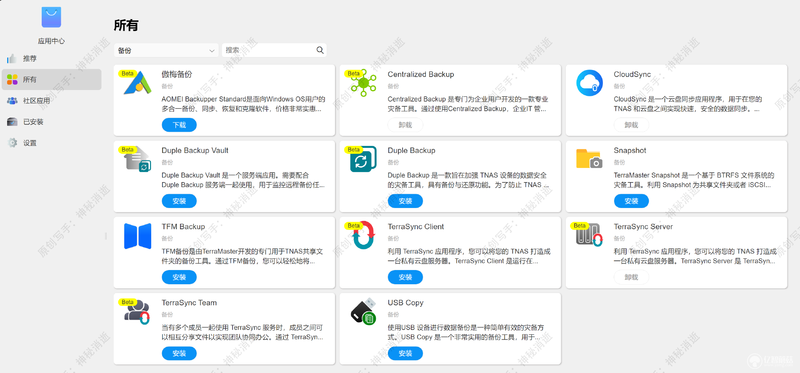Viewport: 800px width, 373px height.
Task: Select 社区应用 in the sidebar
Action: [52, 101]
